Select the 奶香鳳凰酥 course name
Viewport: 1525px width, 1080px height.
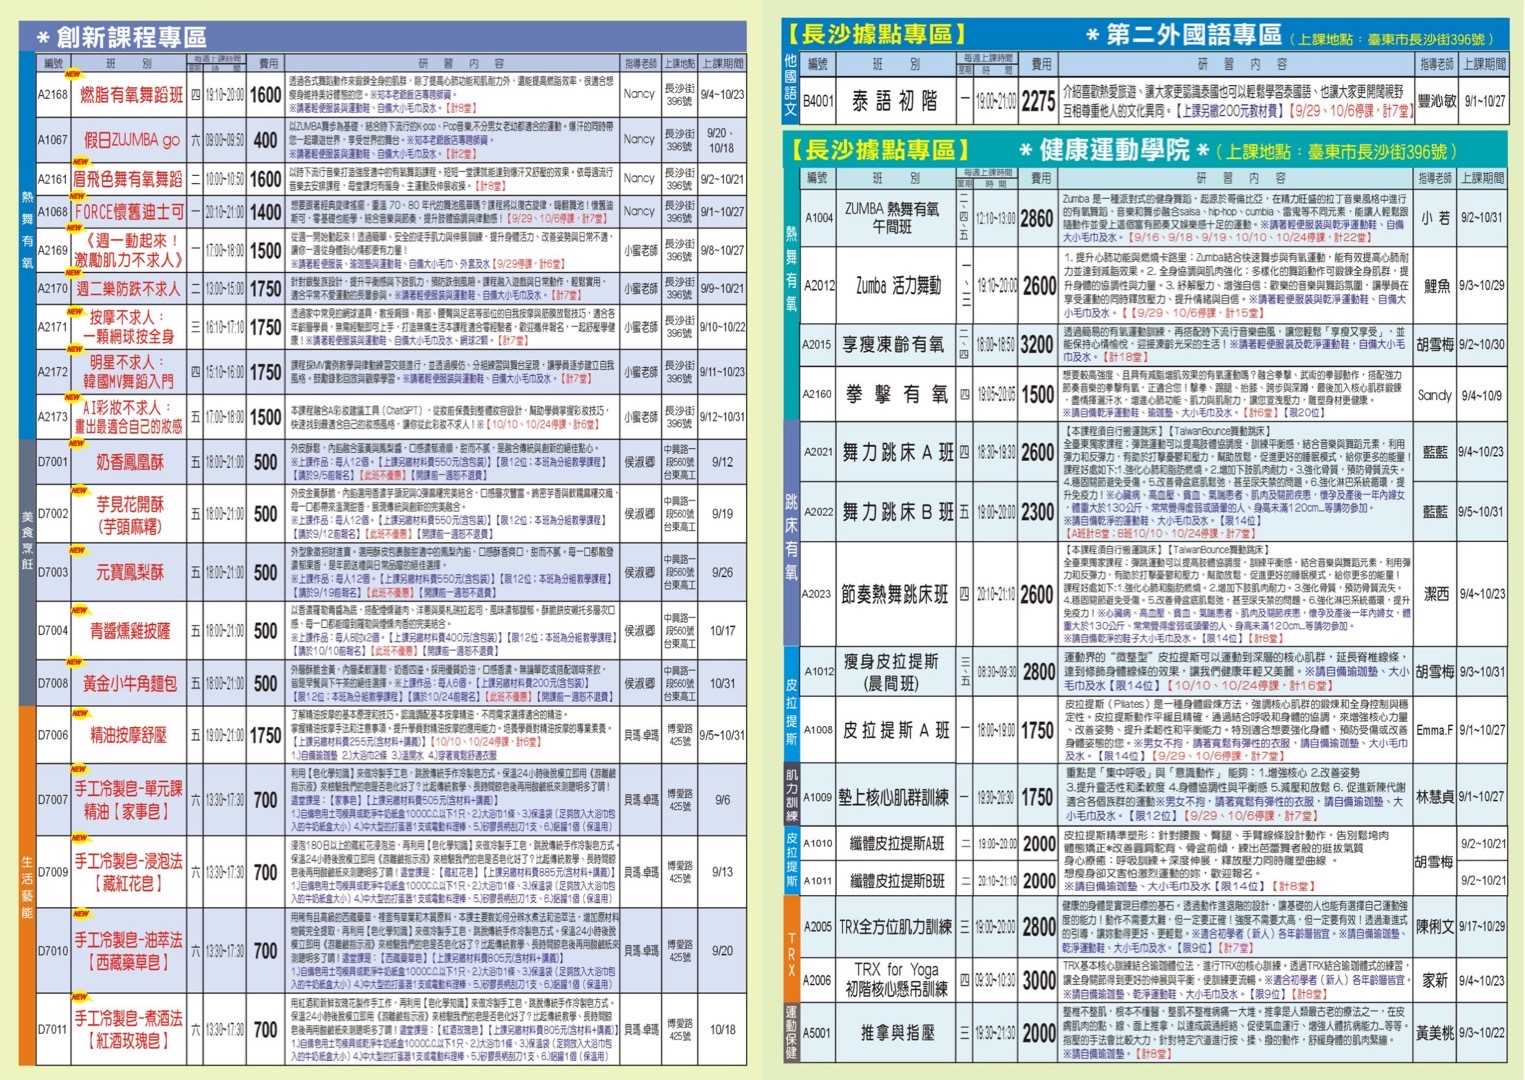(x=129, y=462)
